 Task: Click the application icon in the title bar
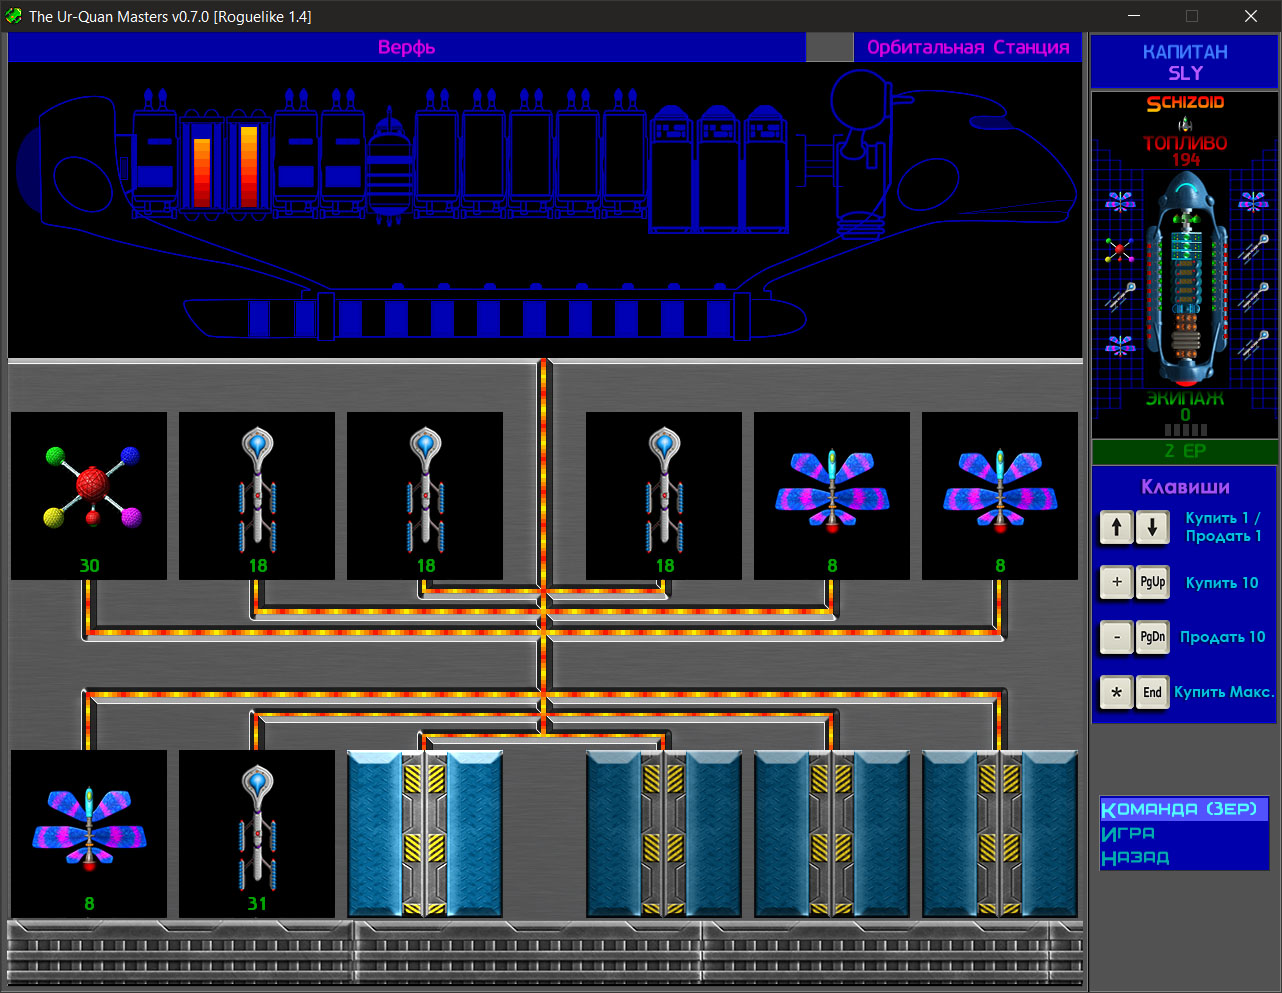[13, 16]
